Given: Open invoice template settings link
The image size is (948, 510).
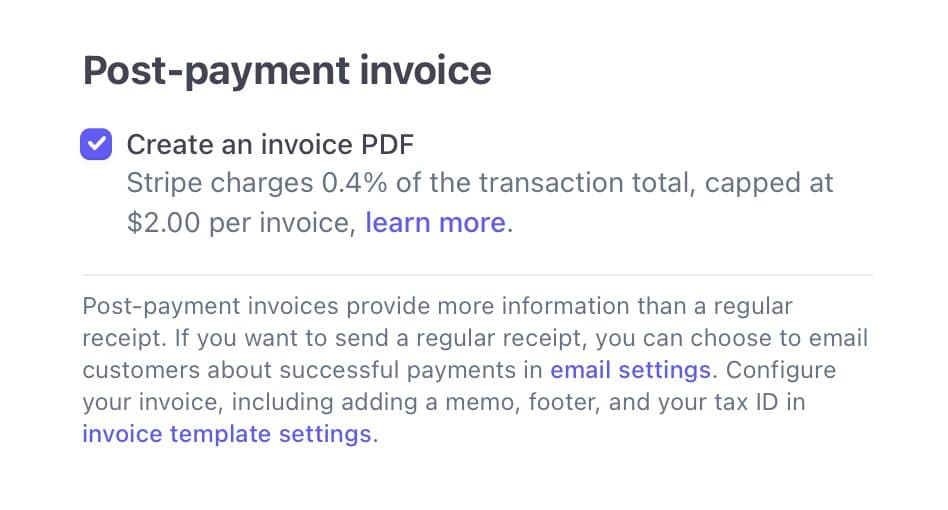Looking at the screenshot, I should click(x=226, y=434).
